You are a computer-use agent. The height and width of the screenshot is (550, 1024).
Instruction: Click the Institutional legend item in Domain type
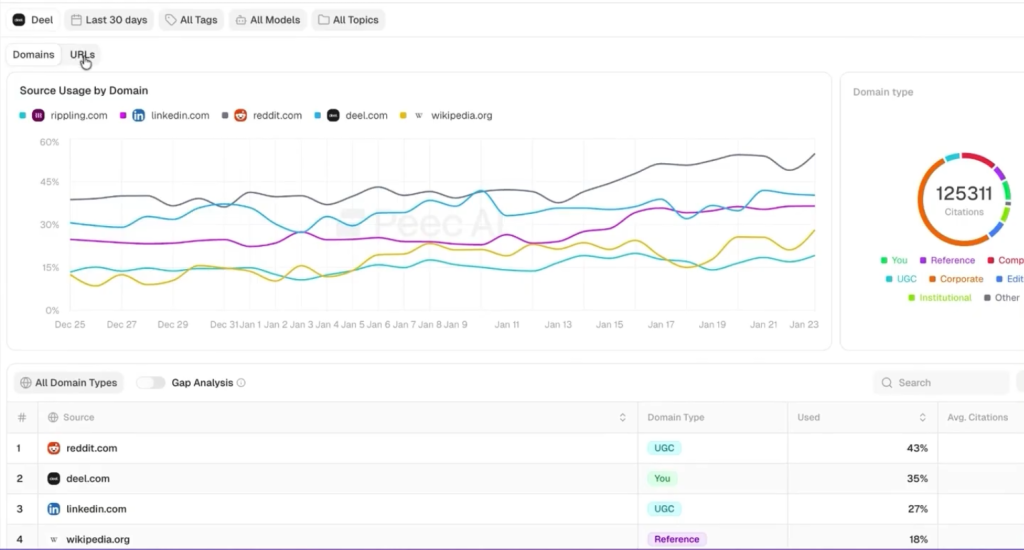click(940, 298)
